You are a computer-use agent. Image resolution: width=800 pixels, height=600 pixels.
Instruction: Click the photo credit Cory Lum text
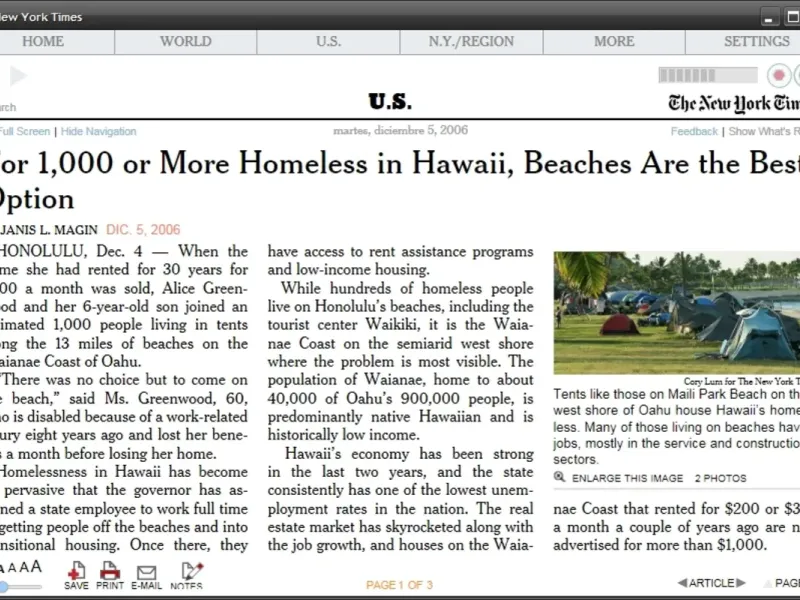741,382
